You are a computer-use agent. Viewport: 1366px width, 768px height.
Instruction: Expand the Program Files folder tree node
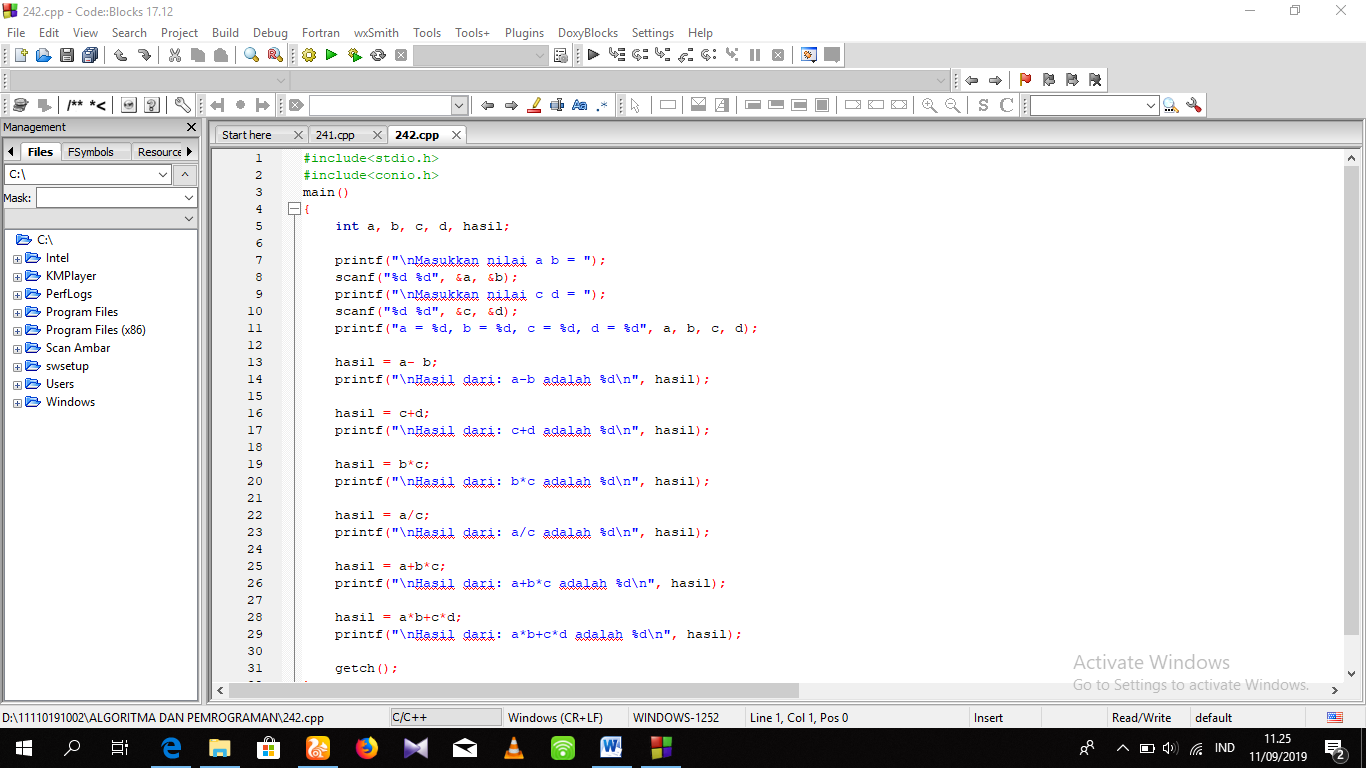pyautogui.click(x=17, y=313)
